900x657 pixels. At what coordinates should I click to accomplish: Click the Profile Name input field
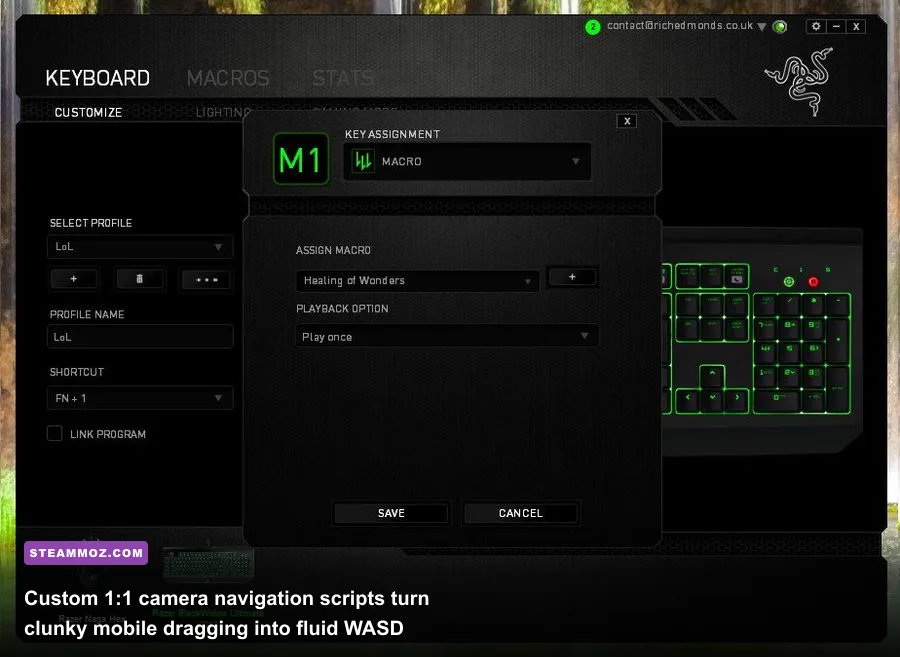(140, 337)
